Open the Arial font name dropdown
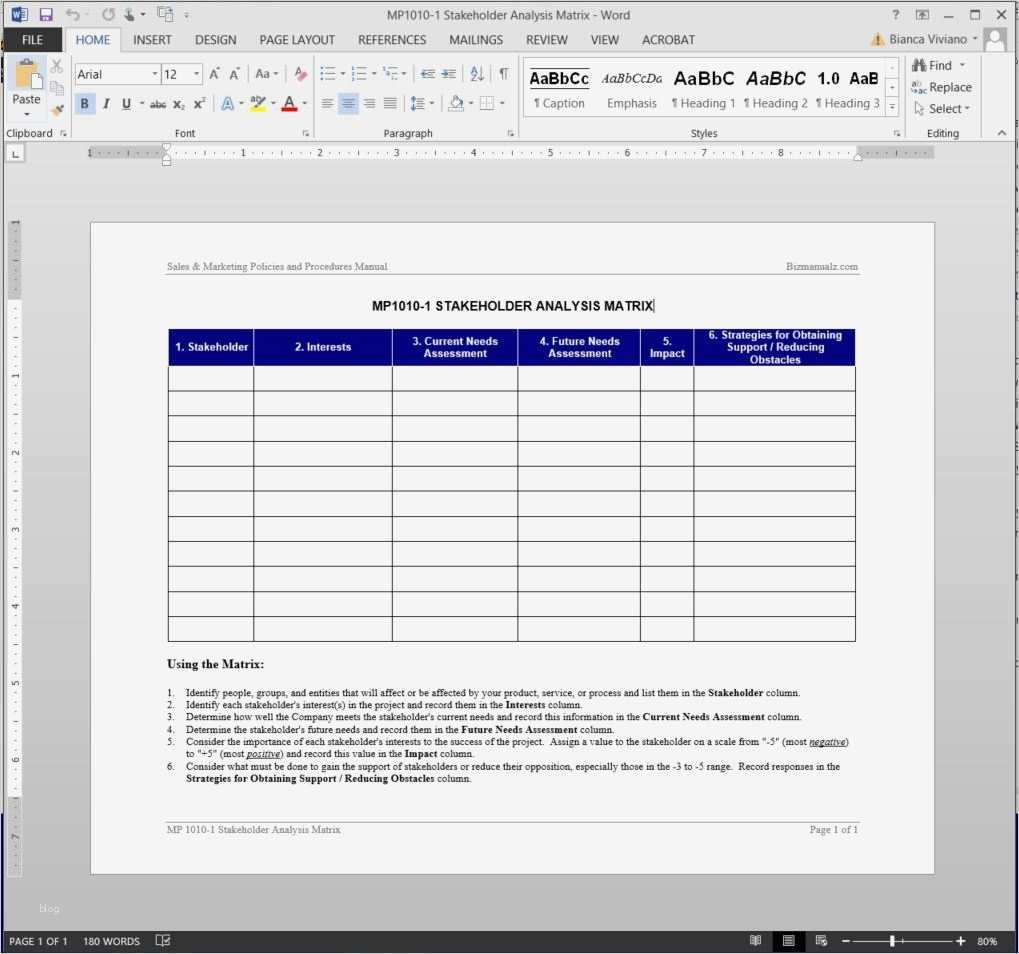1019x954 pixels. coord(155,74)
